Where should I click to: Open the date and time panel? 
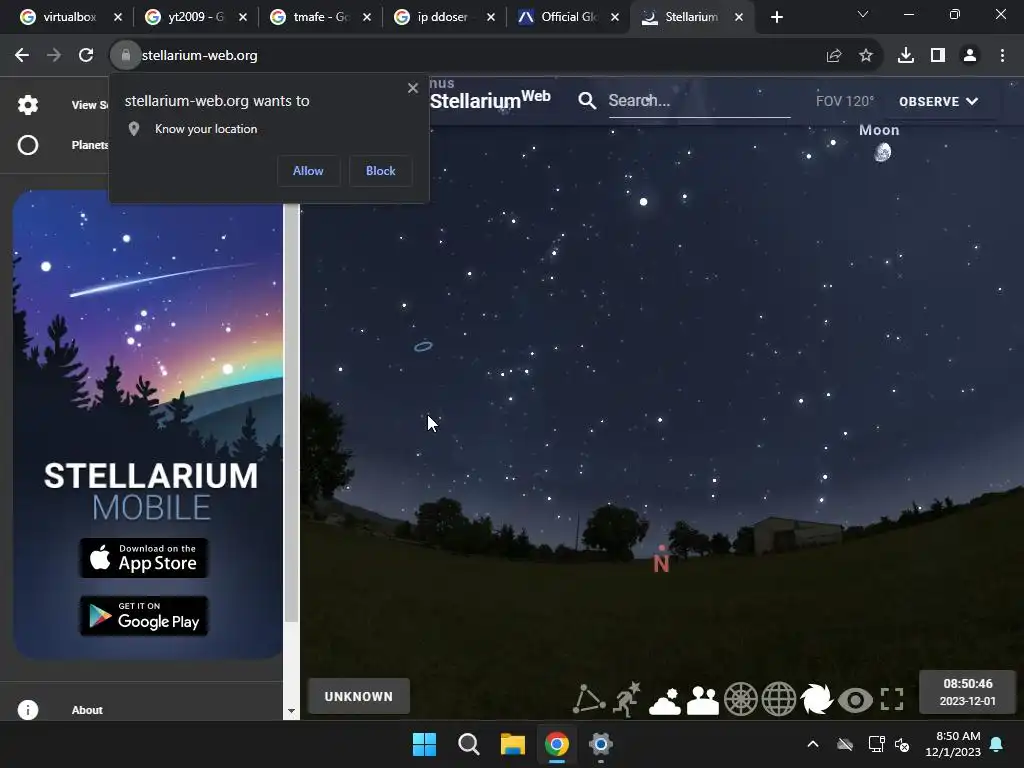click(967, 692)
